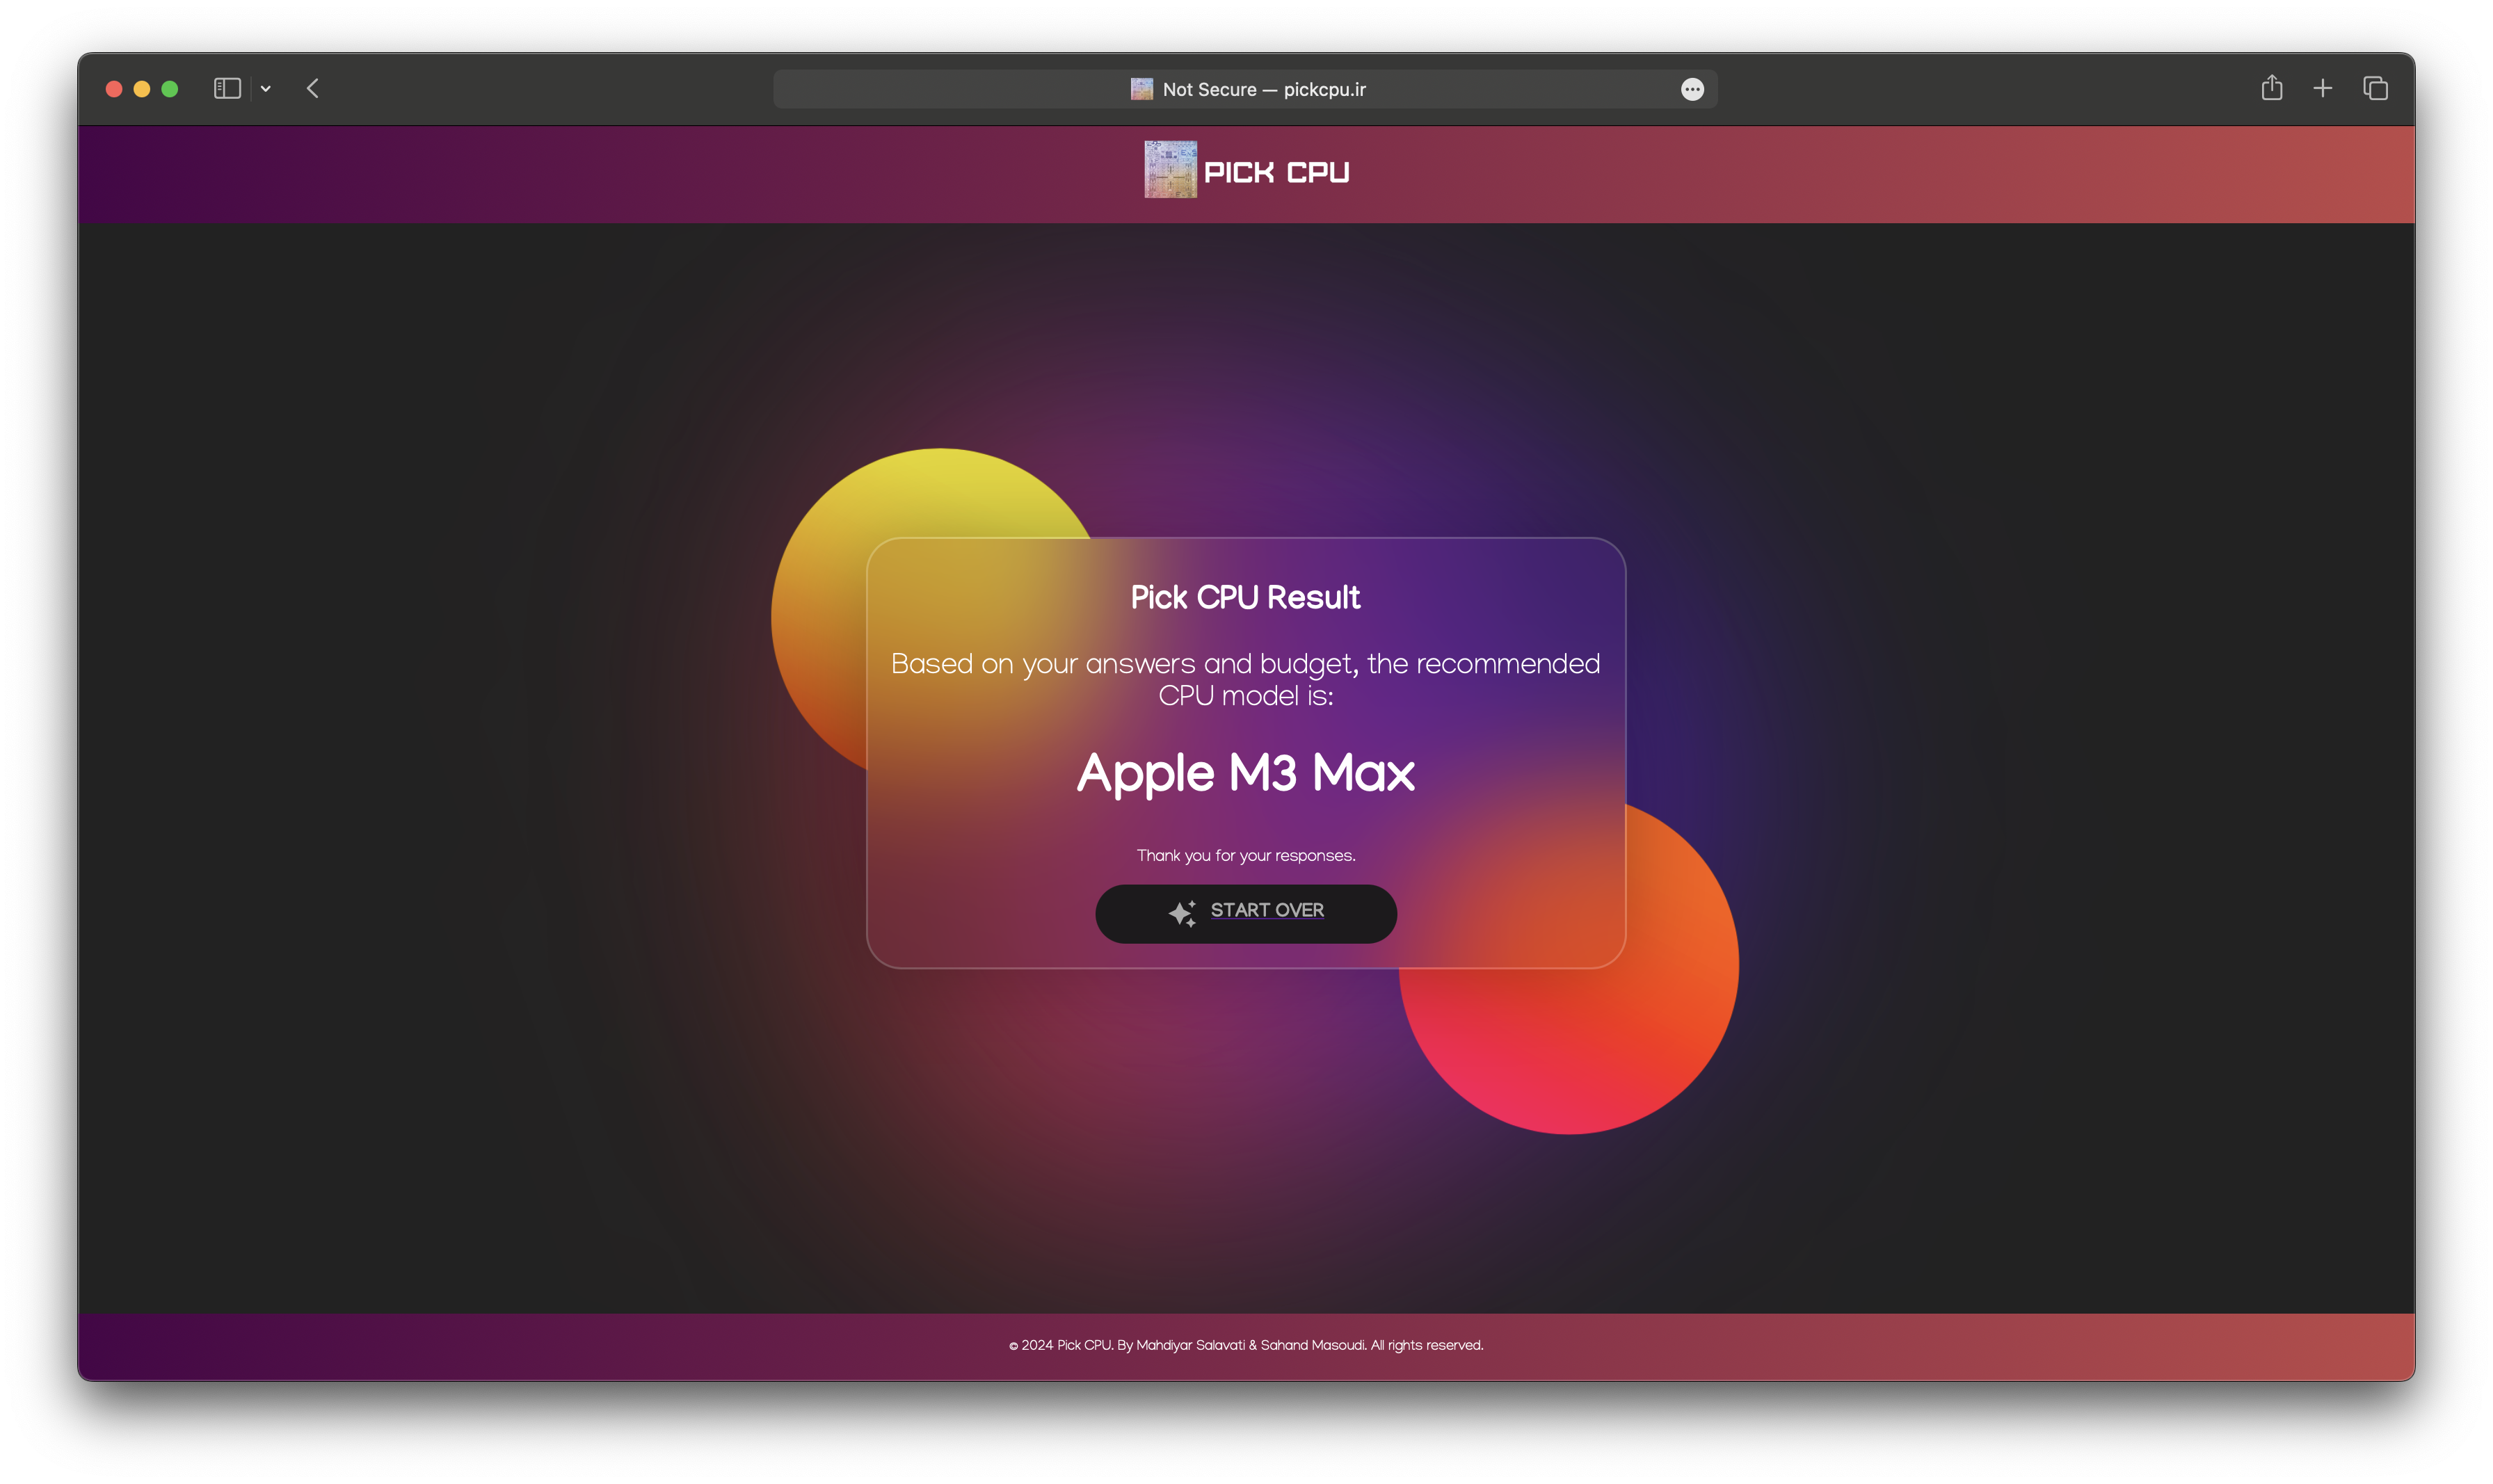This screenshot has width=2493, height=1484.
Task: Select the Apple M3 Max result text
Action: point(1245,773)
